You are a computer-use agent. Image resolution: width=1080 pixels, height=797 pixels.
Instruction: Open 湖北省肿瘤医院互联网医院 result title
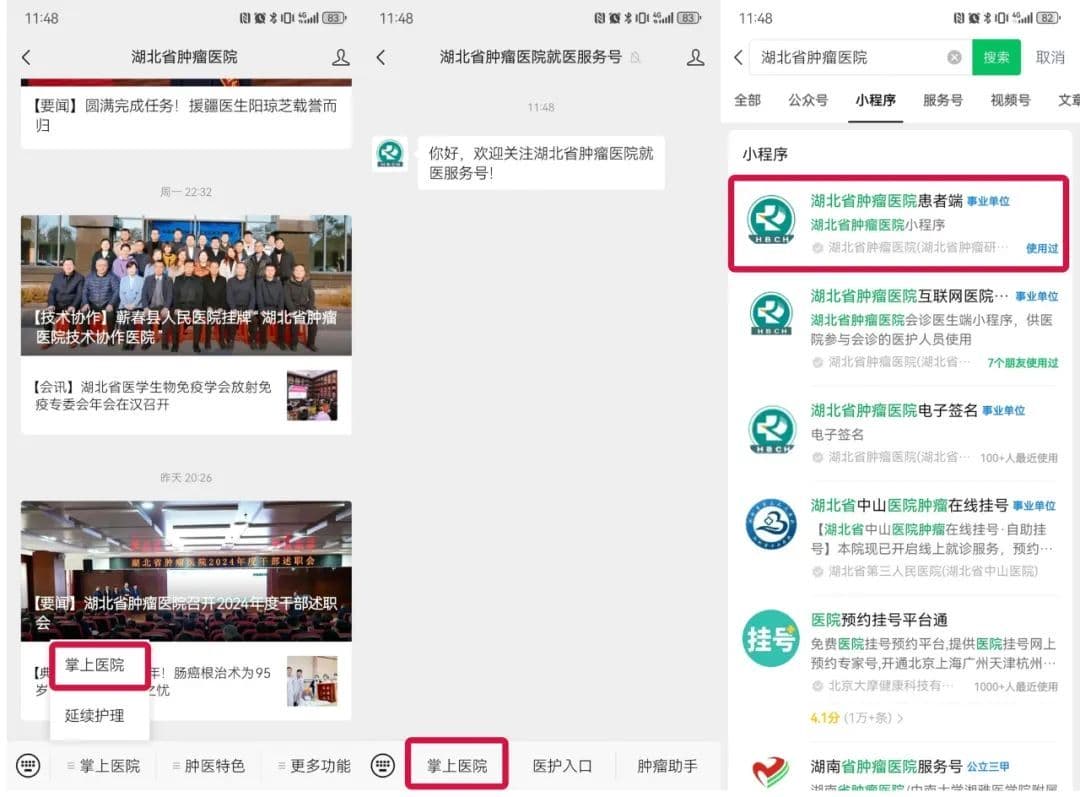click(x=908, y=296)
